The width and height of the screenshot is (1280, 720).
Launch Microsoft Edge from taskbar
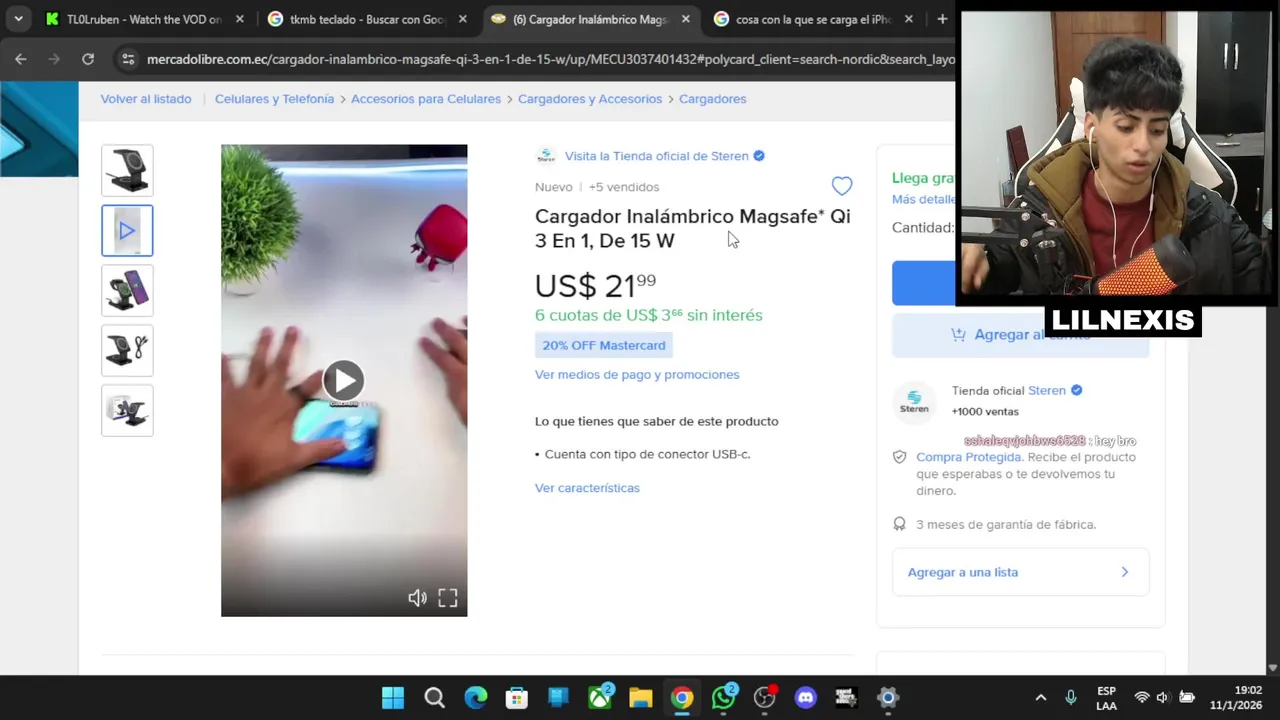(476, 698)
